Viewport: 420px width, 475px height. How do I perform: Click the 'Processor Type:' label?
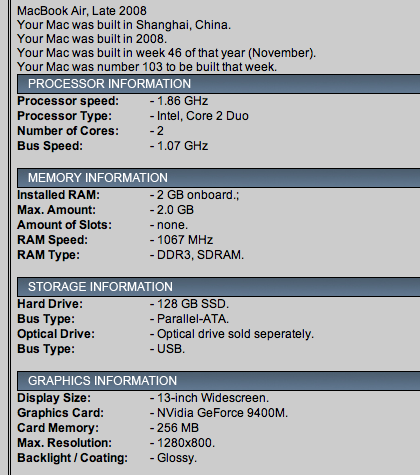65,116
